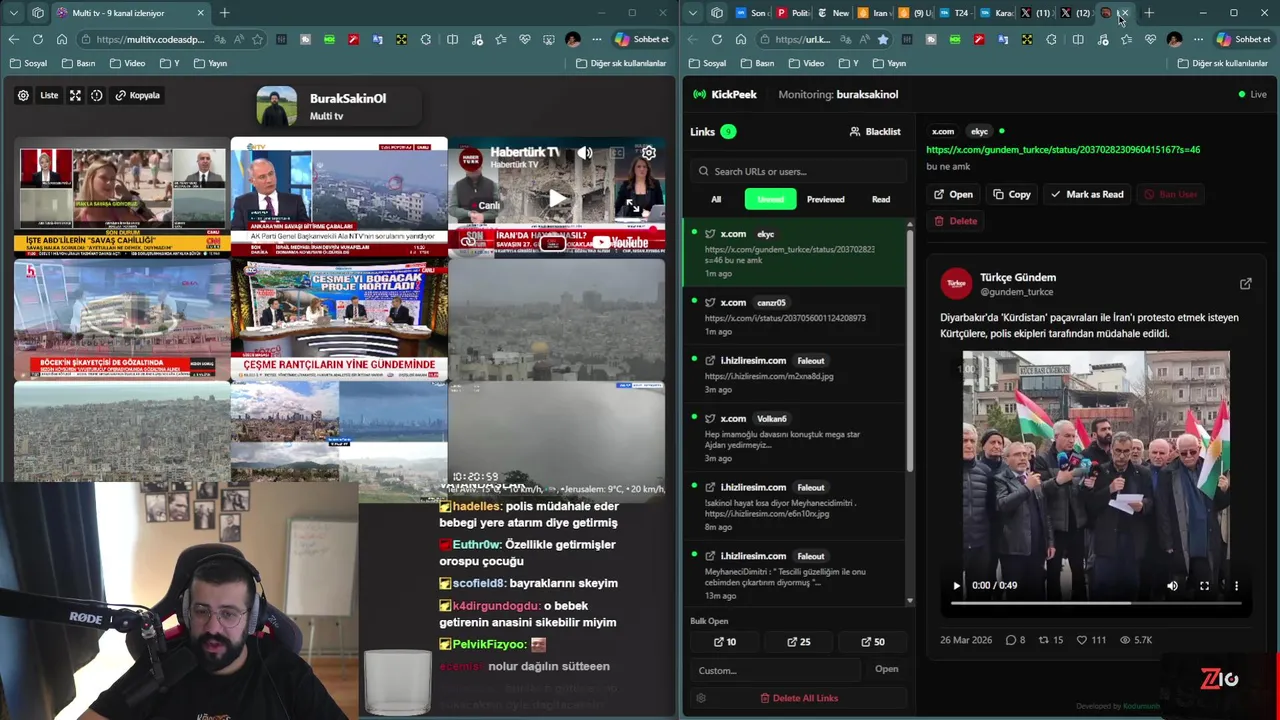Open the Sosyal bookmarks folder in left browser
Viewport: 1280px width, 720px height.
(28, 63)
